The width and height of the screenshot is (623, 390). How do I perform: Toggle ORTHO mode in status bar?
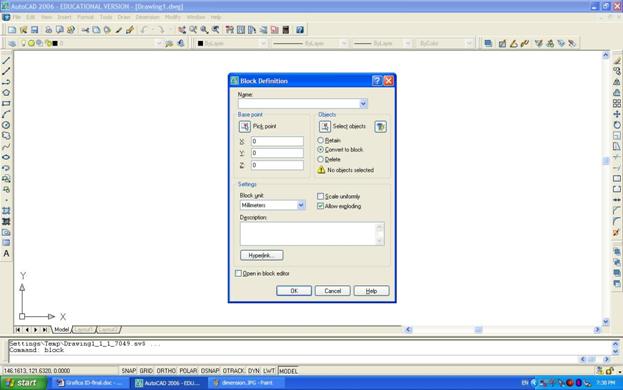(x=166, y=371)
